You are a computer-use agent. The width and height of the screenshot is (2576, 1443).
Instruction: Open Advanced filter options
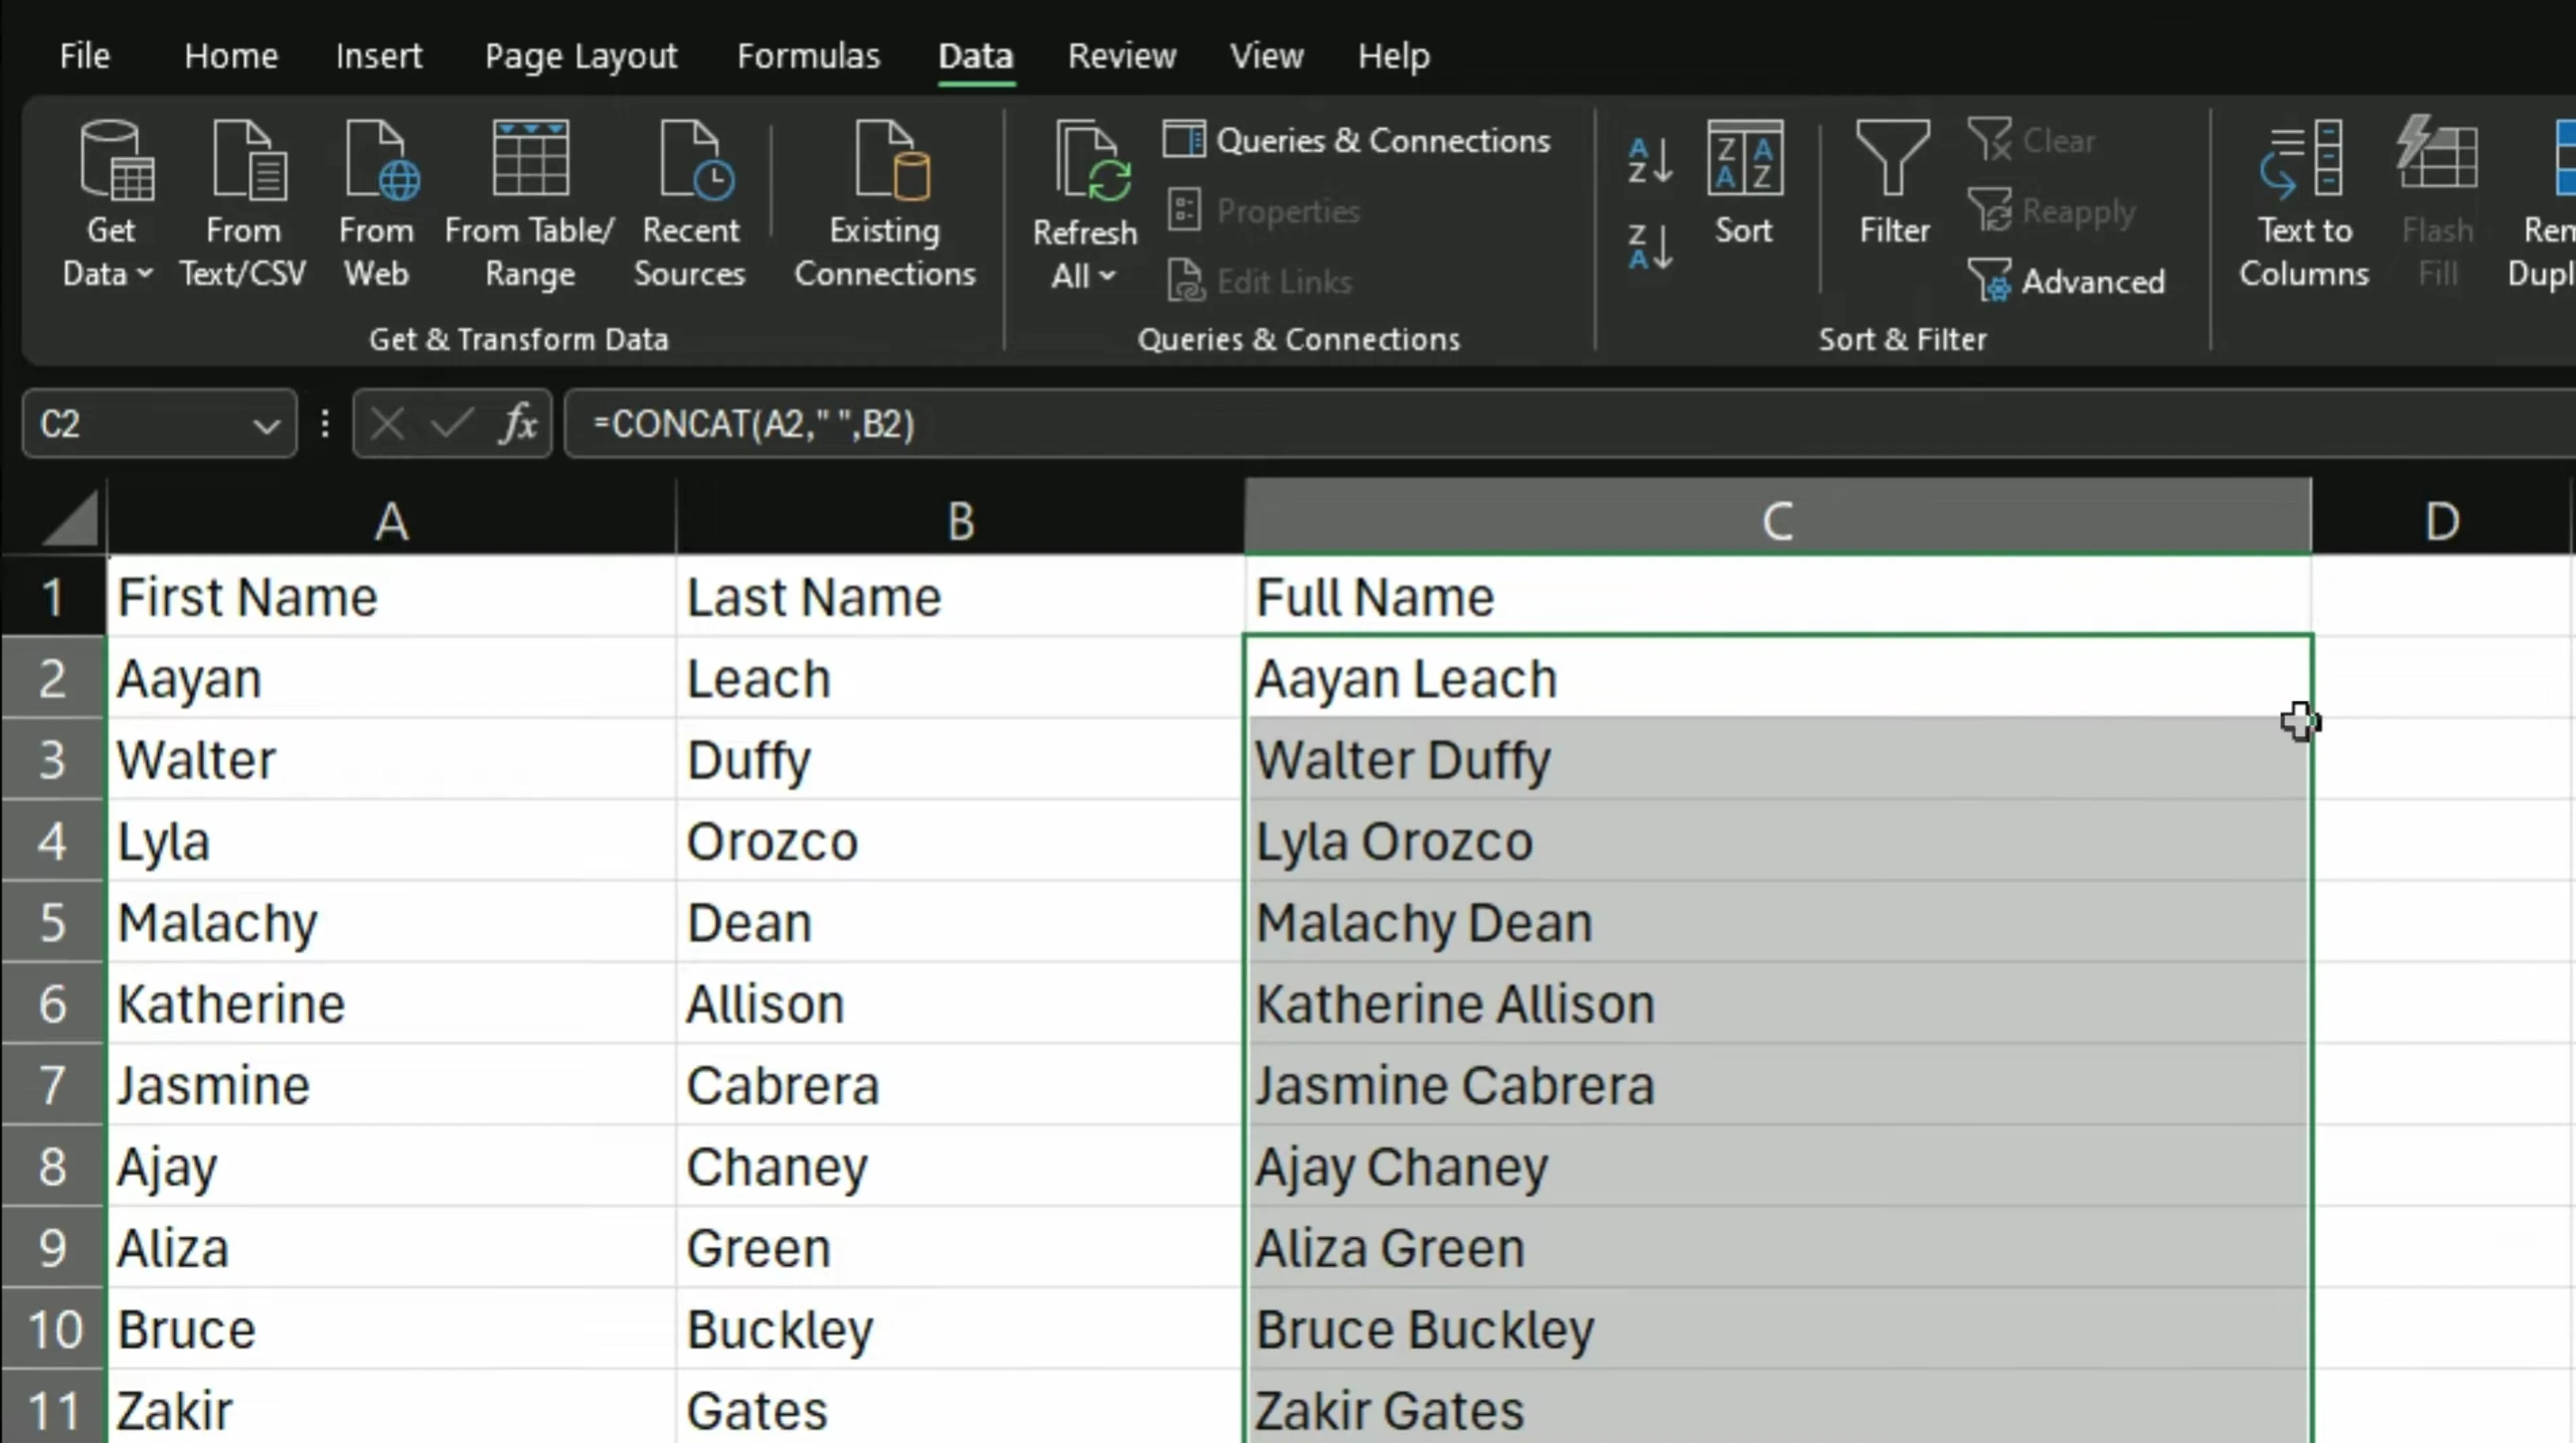[x=2066, y=282]
